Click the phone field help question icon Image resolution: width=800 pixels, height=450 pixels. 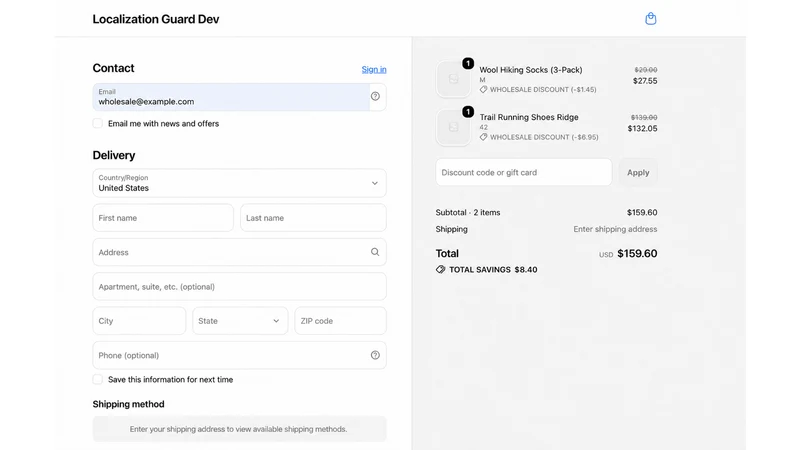(x=375, y=355)
